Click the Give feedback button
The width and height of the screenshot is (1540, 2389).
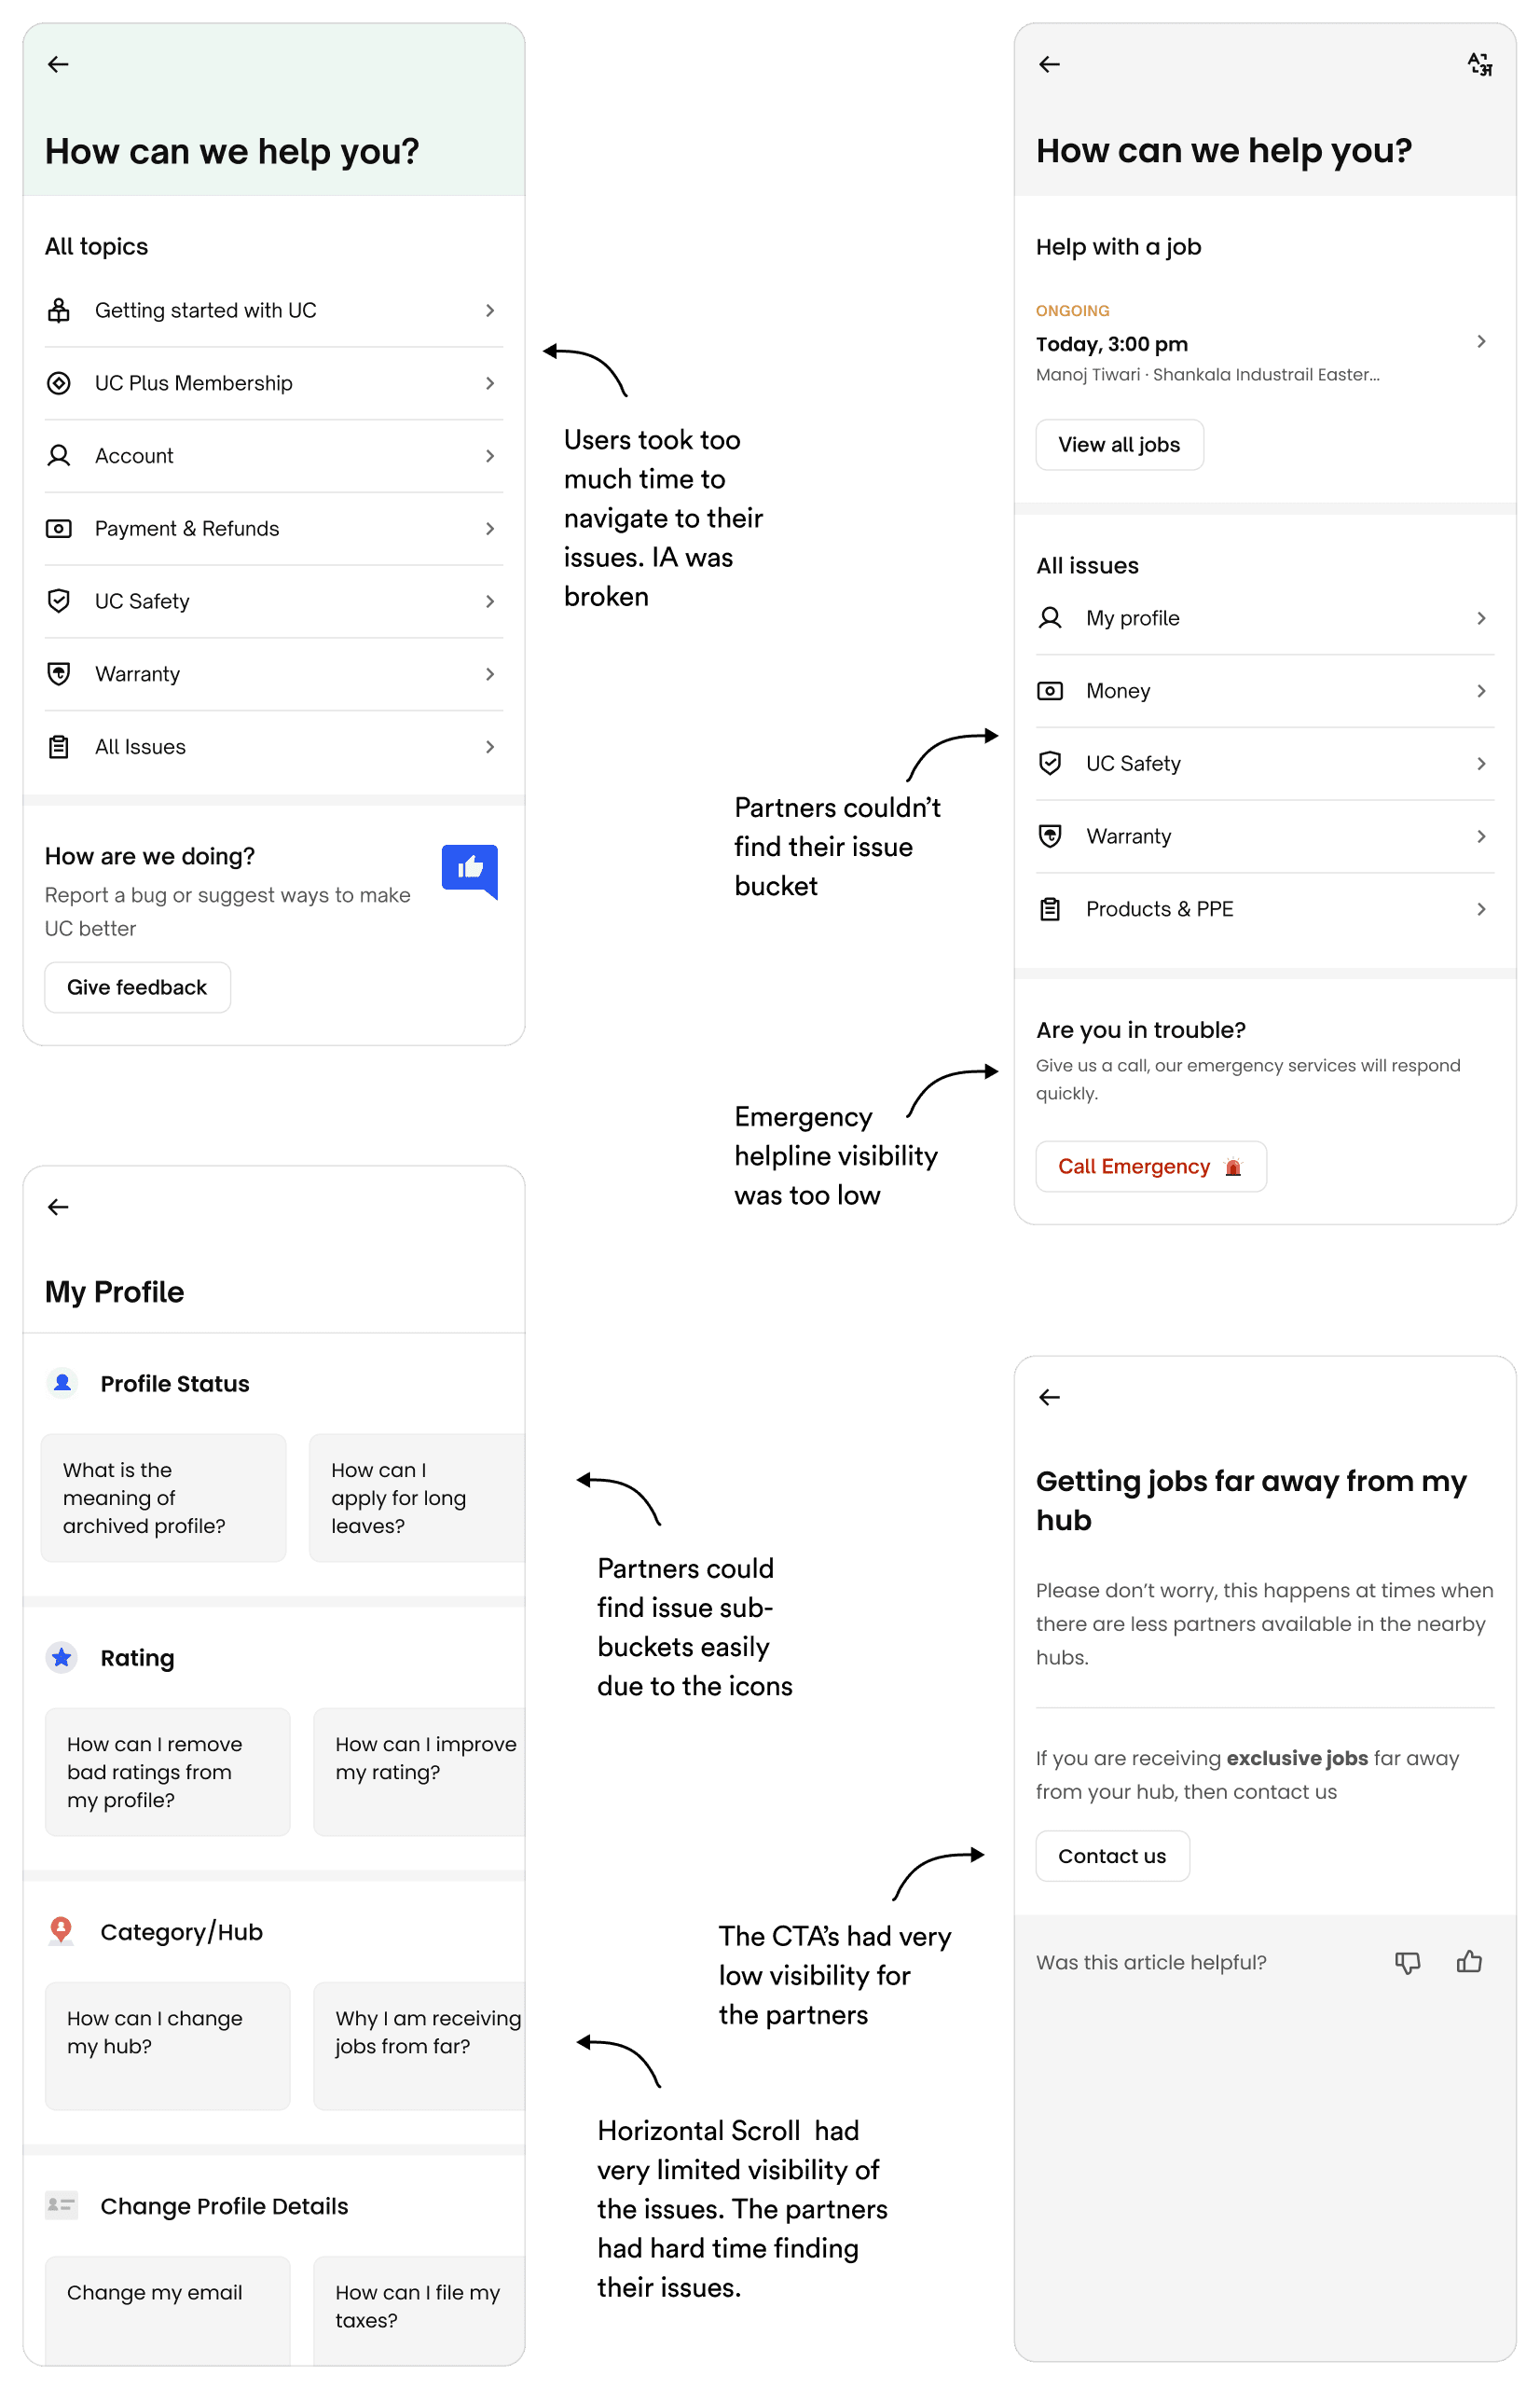click(x=137, y=987)
